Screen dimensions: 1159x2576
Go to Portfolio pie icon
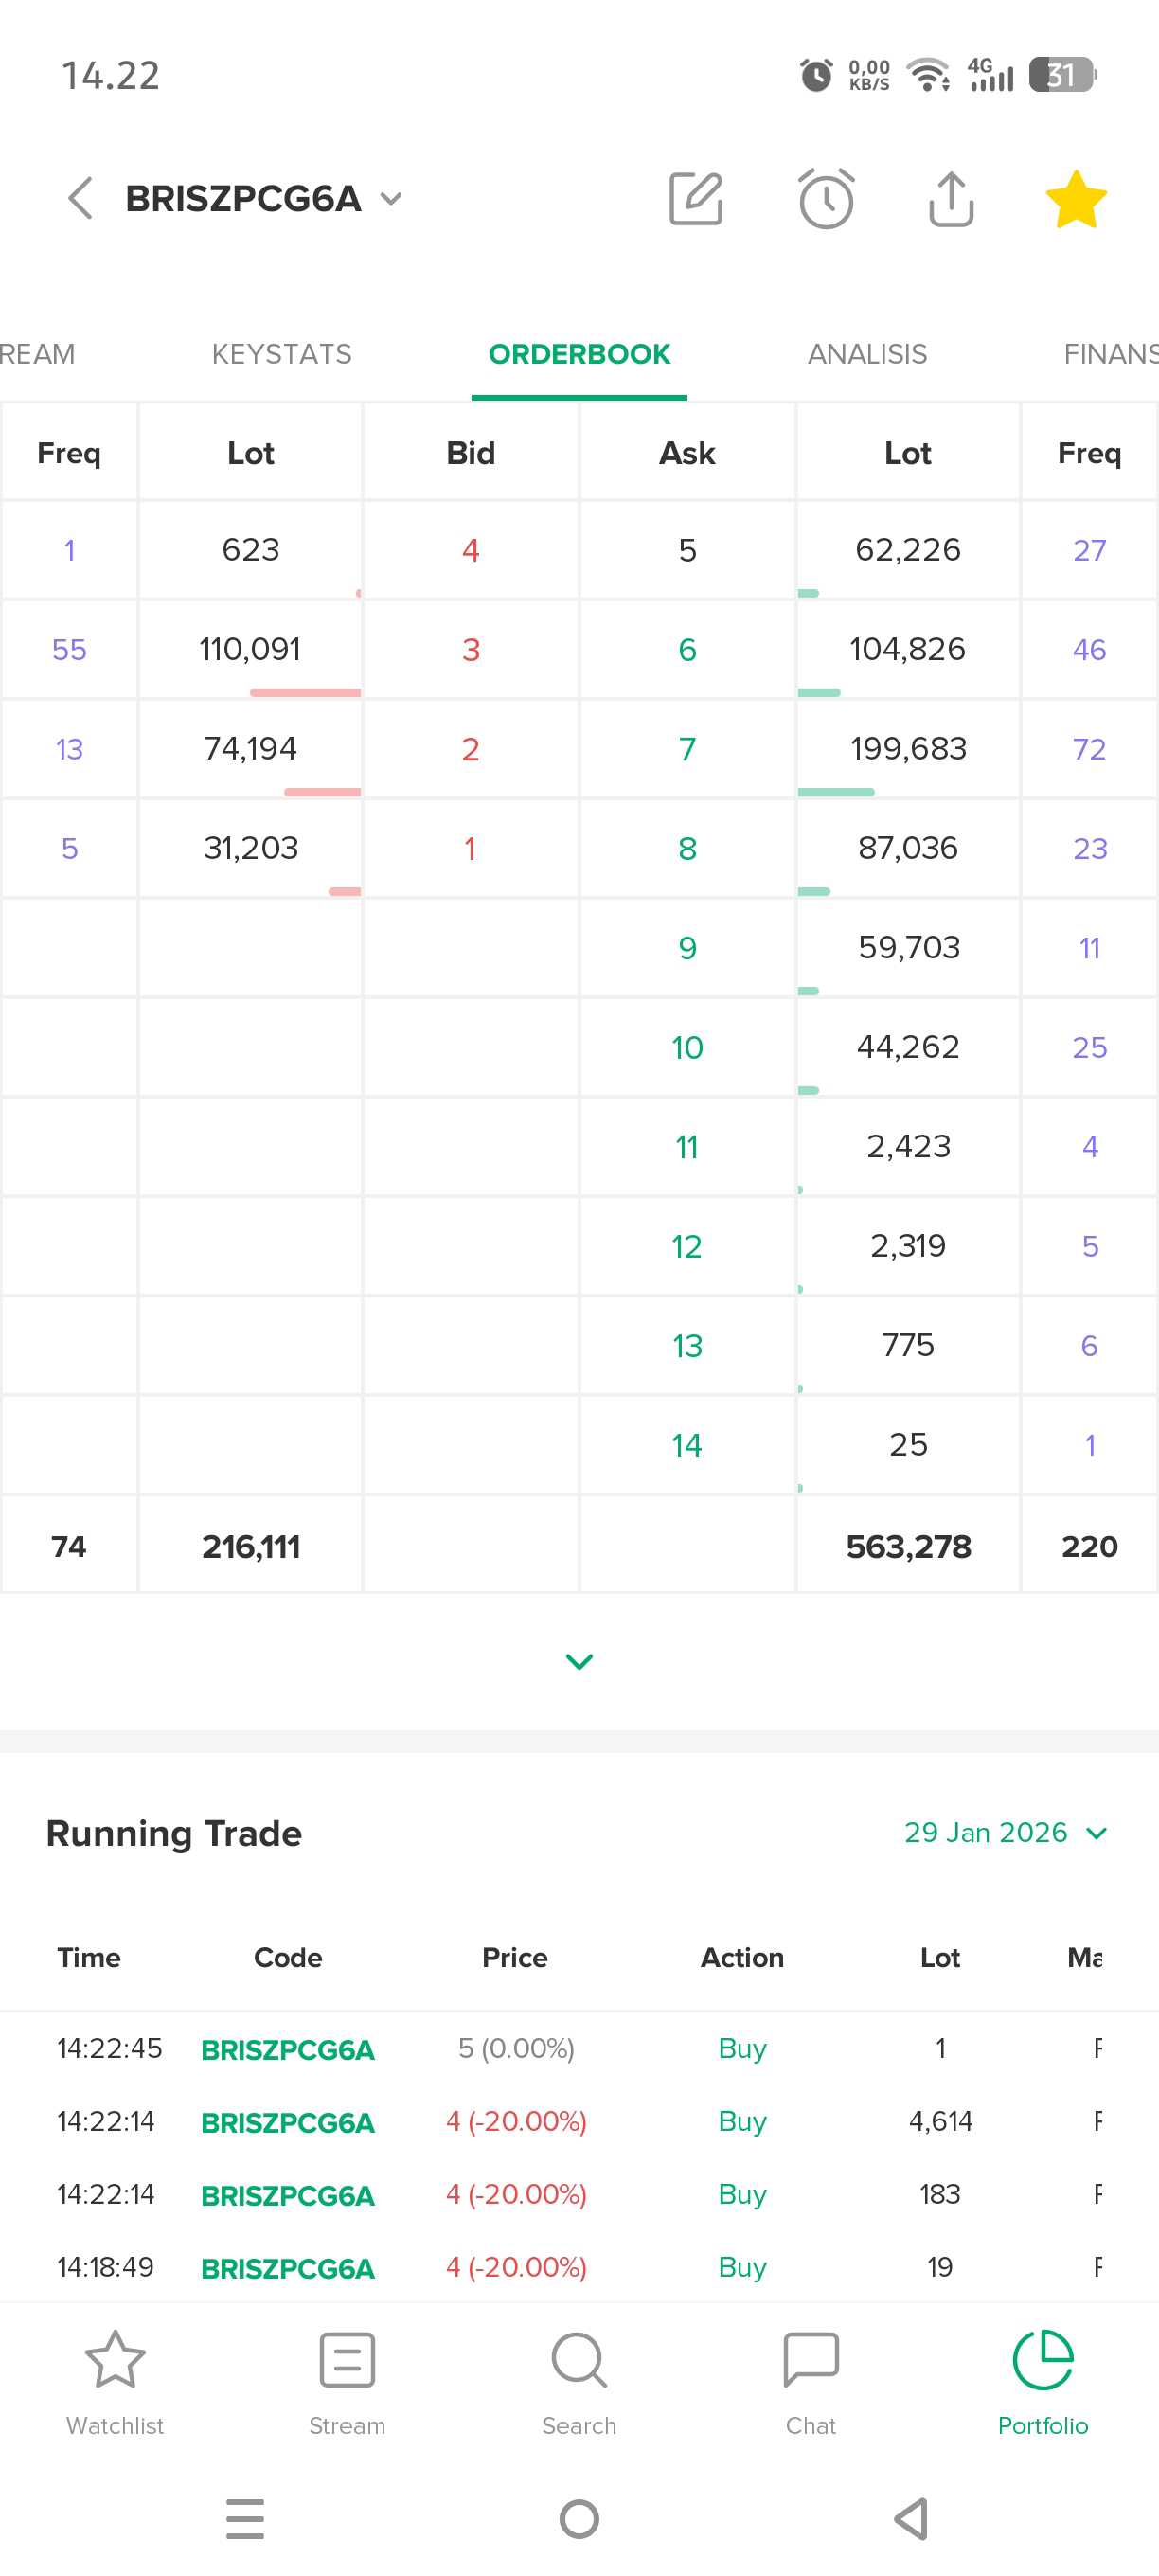point(1042,2381)
